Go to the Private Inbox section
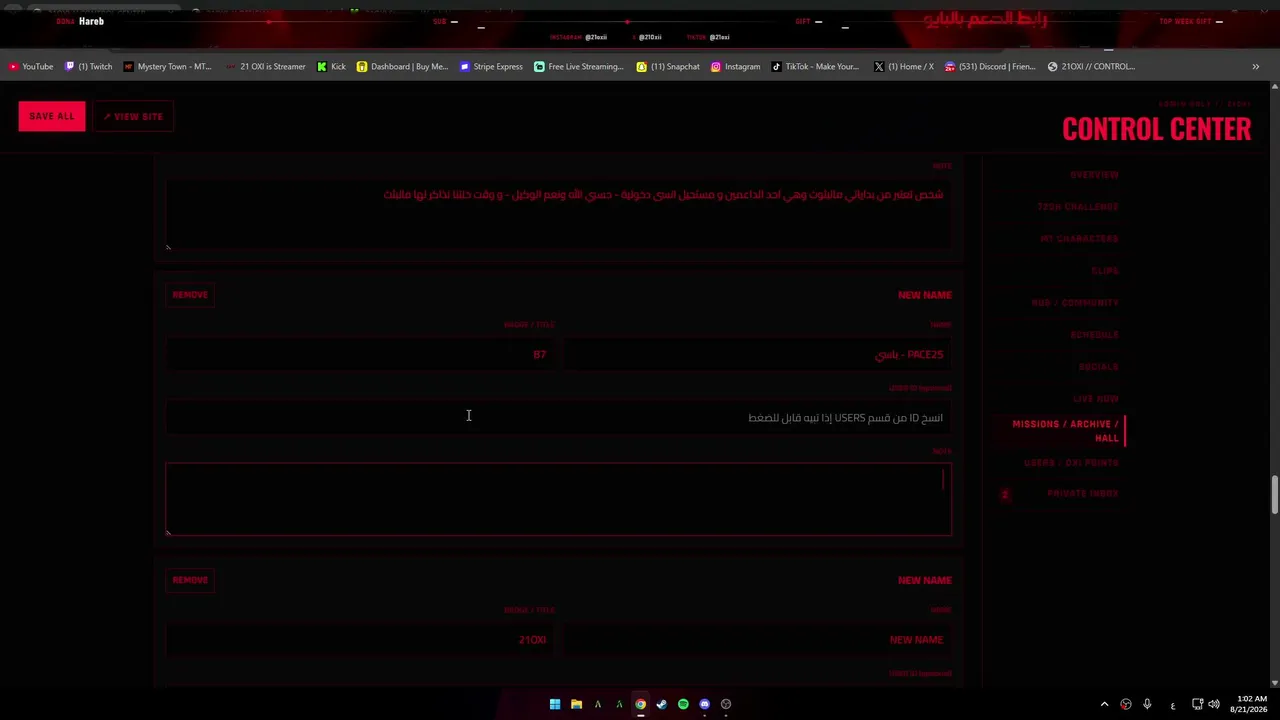Viewport: 1280px width, 720px height. [x=1083, y=493]
